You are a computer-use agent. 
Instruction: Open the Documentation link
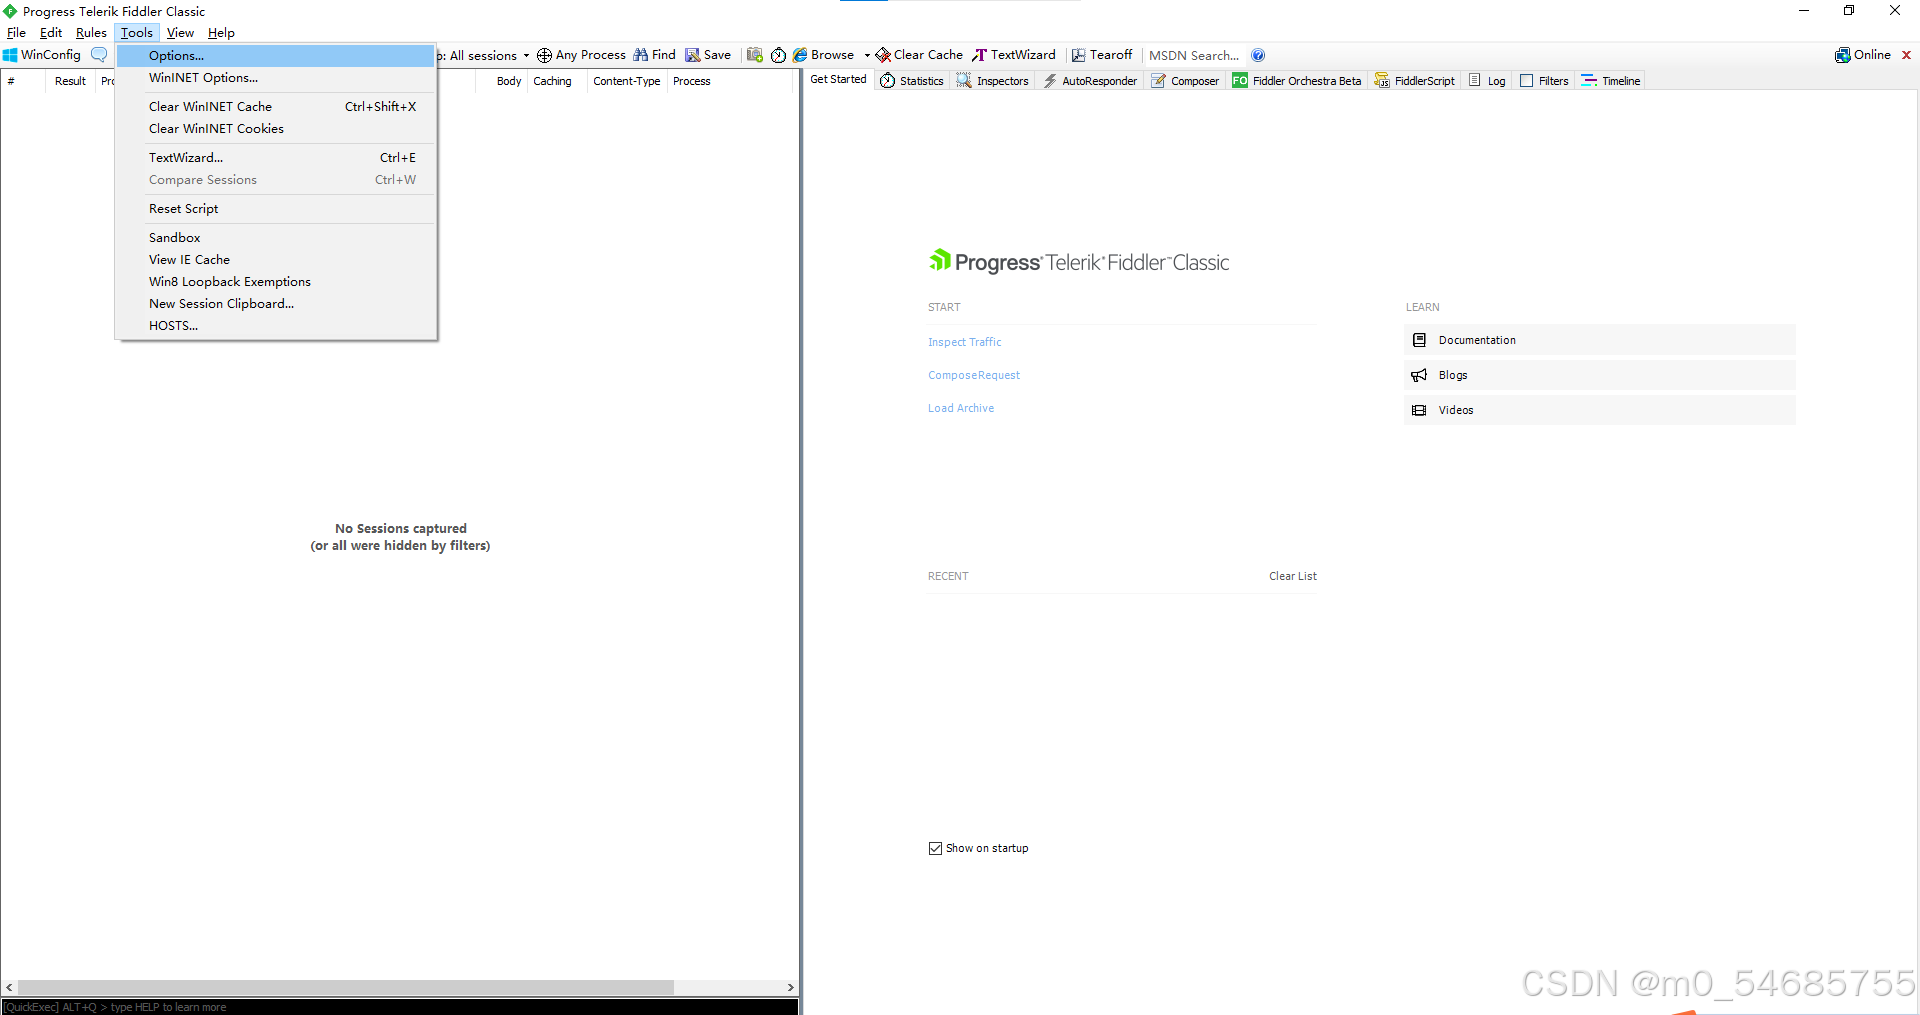(x=1599, y=340)
